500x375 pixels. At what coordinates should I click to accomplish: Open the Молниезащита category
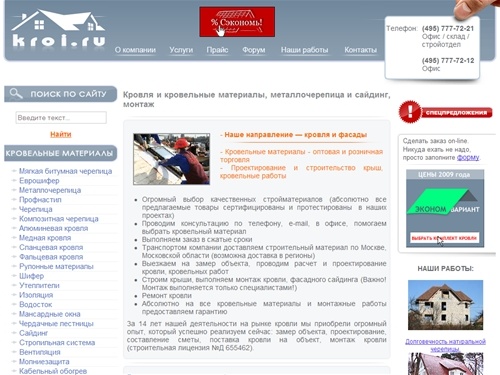tap(44, 362)
